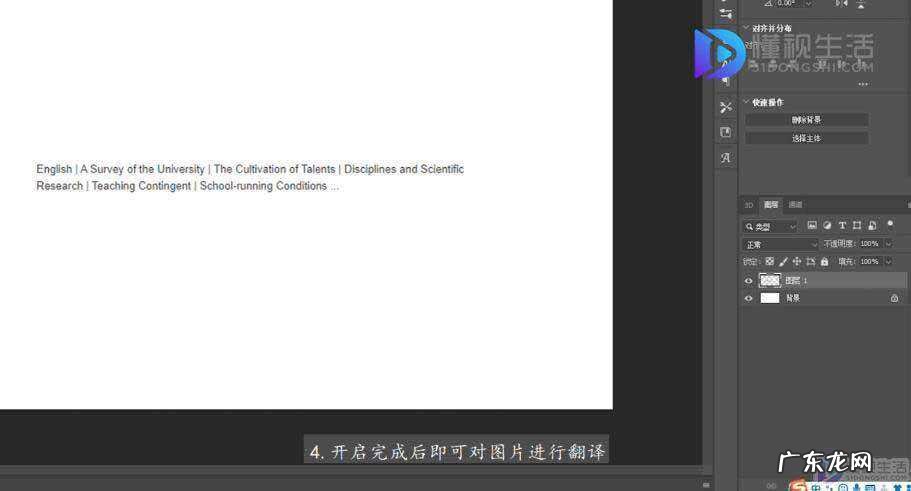Switch to the 3D tab
The width and height of the screenshot is (911, 491).
[748, 205]
